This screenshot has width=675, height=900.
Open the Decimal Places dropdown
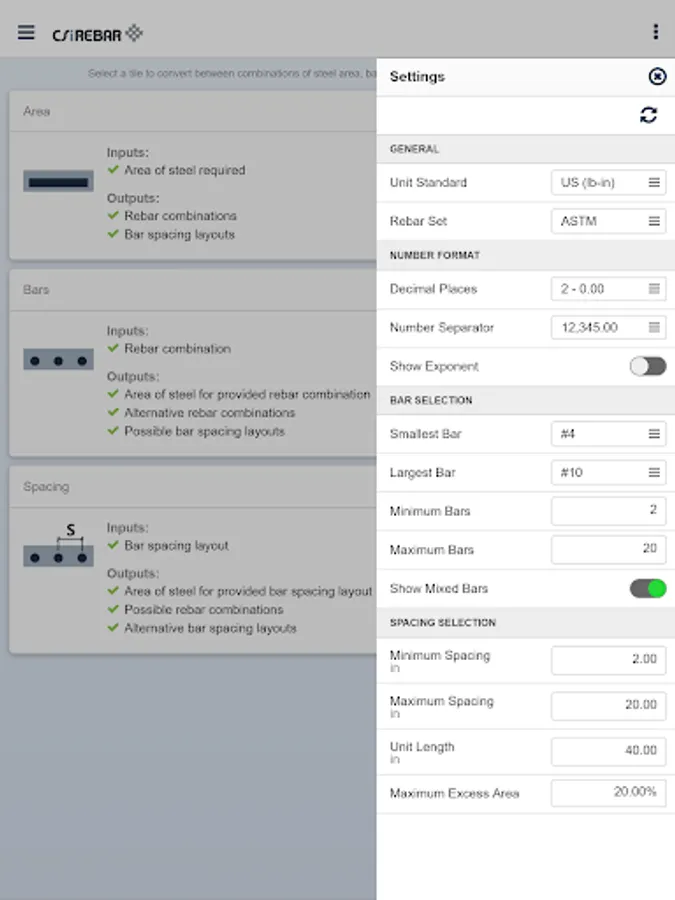coord(608,289)
